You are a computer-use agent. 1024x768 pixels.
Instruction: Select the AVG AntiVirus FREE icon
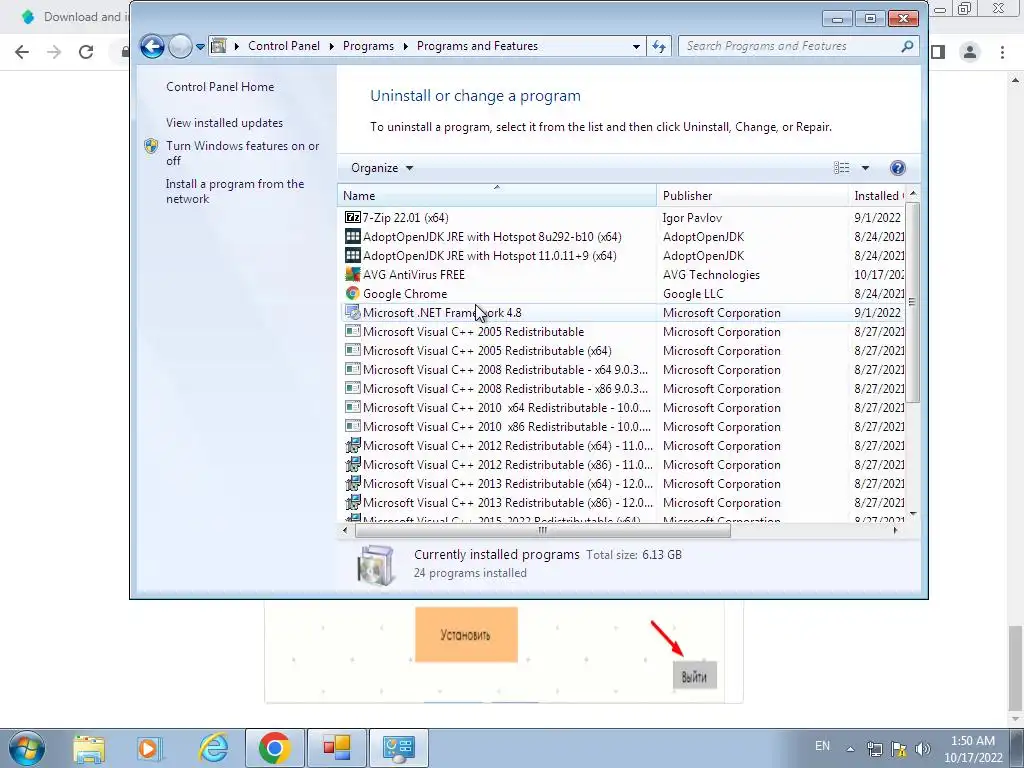click(353, 274)
